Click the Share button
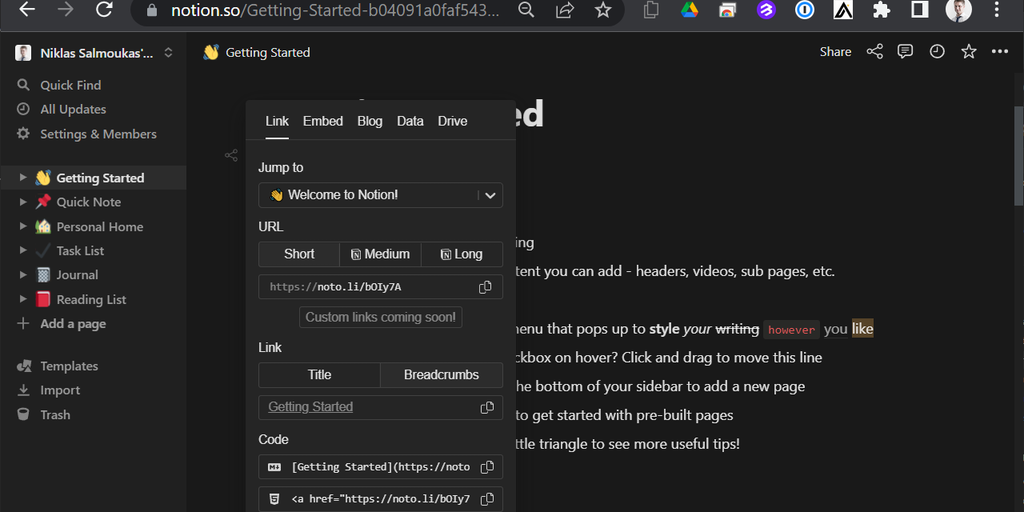This screenshot has width=1024, height=512. 835,52
